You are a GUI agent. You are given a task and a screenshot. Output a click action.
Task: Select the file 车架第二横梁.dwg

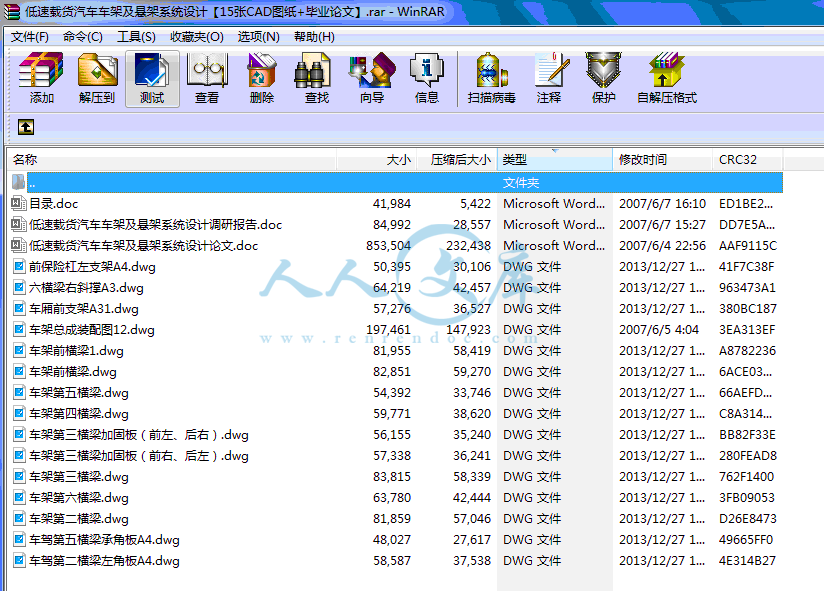(79, 519)
